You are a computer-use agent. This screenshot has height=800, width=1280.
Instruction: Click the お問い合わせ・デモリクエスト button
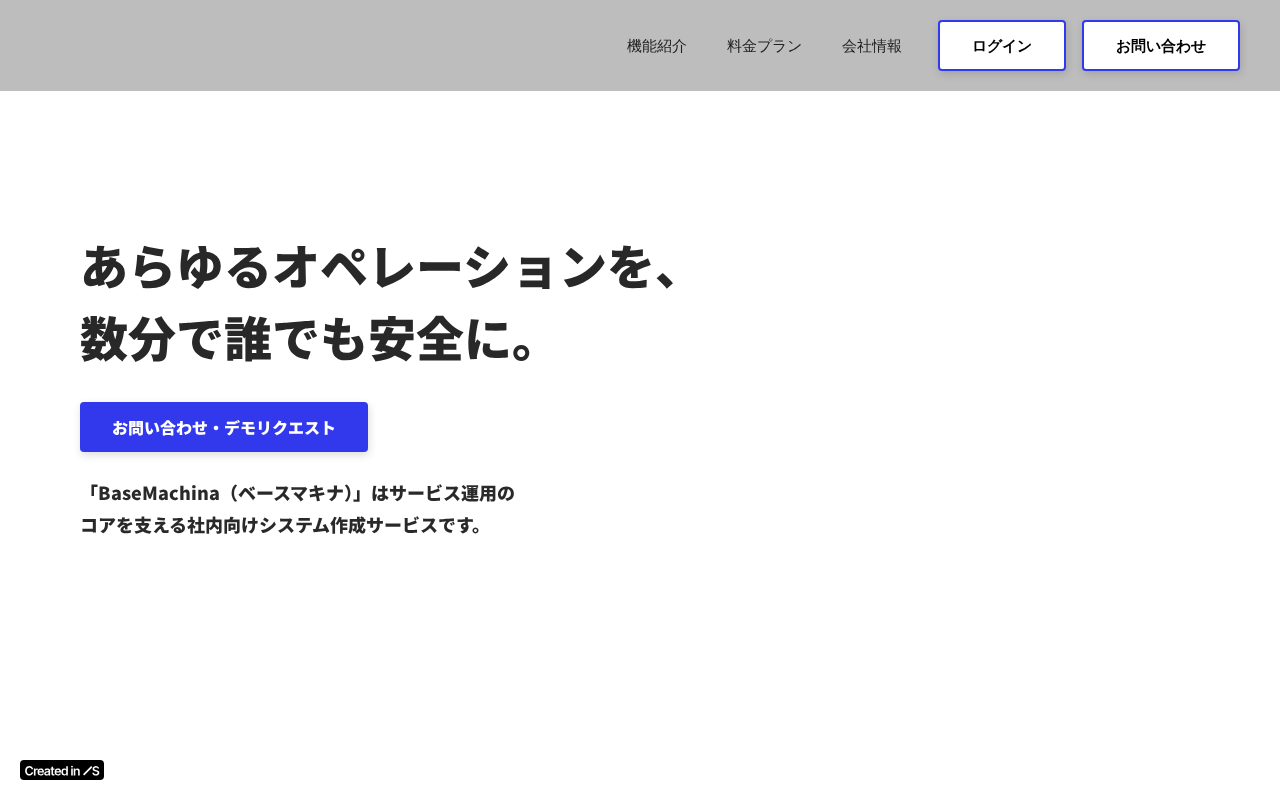224,427
